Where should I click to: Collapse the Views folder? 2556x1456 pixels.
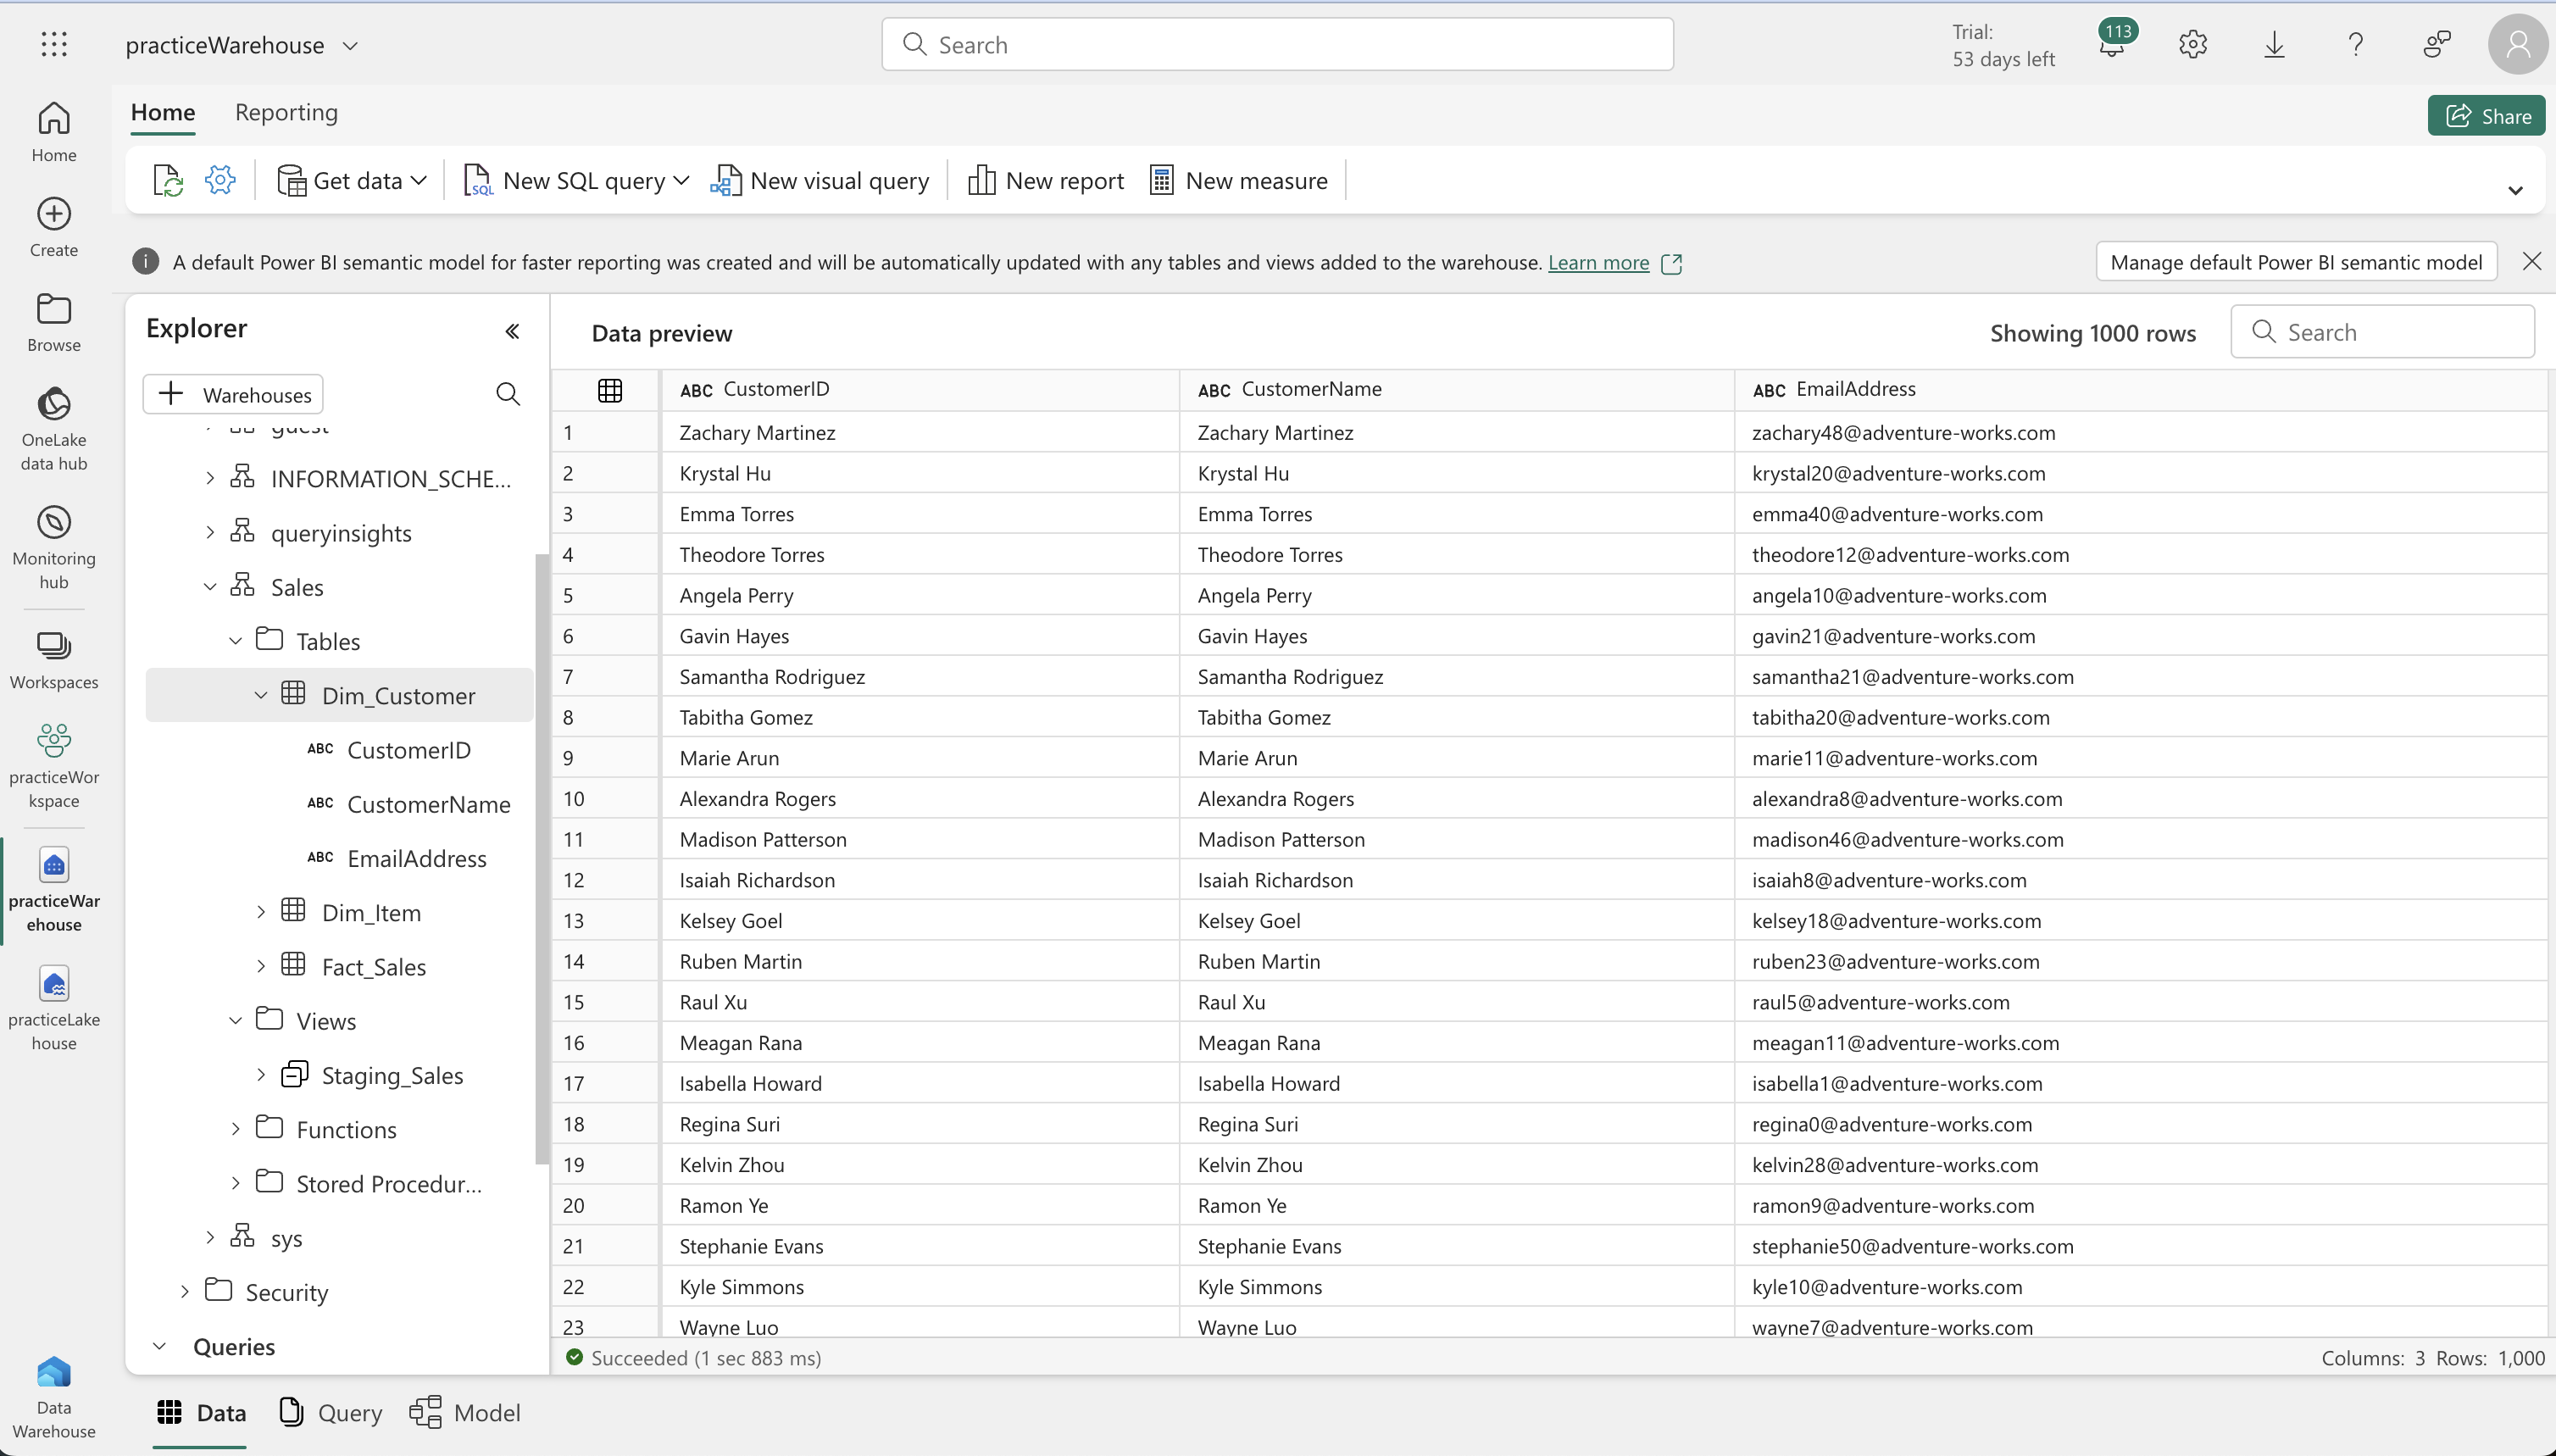coord(235,1020)
